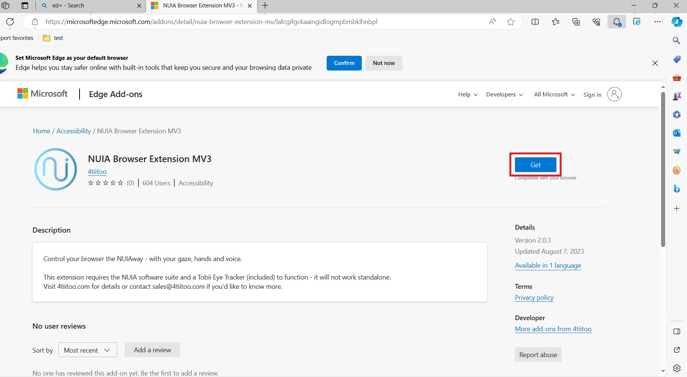This screenshot has width=687, height=377.
Task: Click the Add a review button
Action: click(x=152, y=350)
